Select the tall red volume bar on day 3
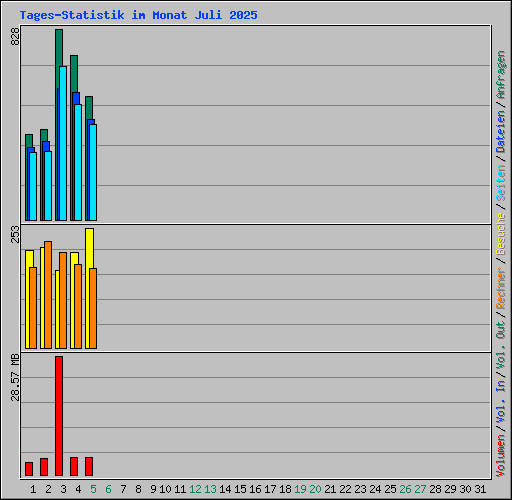Viewport: 512px width, 500px height. pyautogui.click(x=59, y=416)
